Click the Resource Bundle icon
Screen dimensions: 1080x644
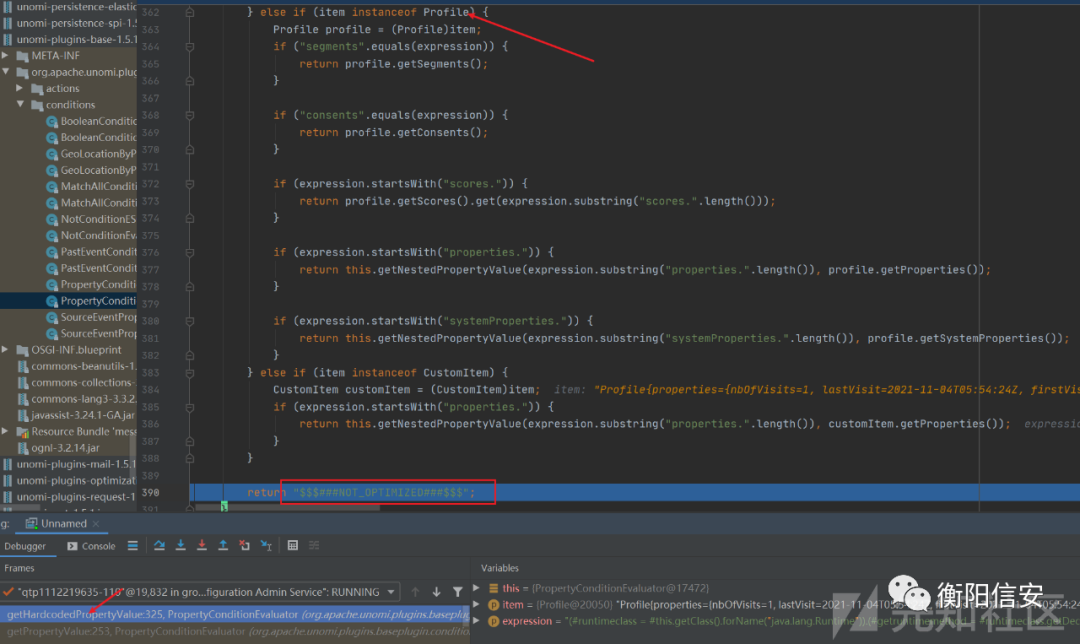pos(23,432)
